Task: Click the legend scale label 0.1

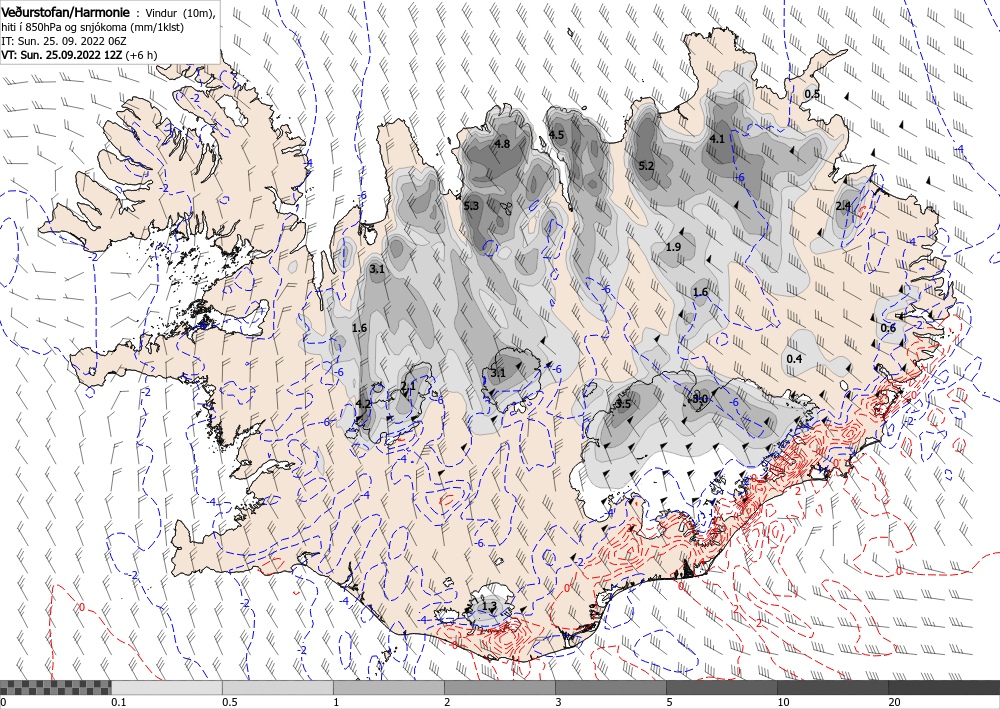Action: pos(119,703)
